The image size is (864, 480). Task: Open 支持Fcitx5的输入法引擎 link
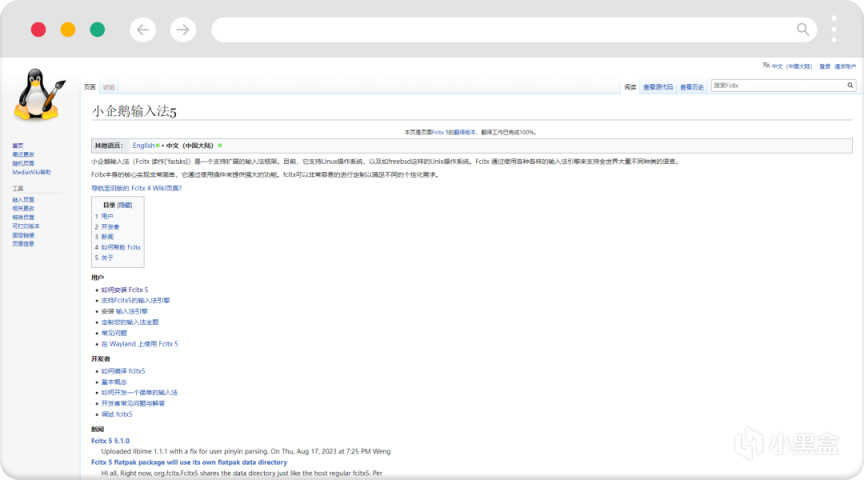(136, 300)
